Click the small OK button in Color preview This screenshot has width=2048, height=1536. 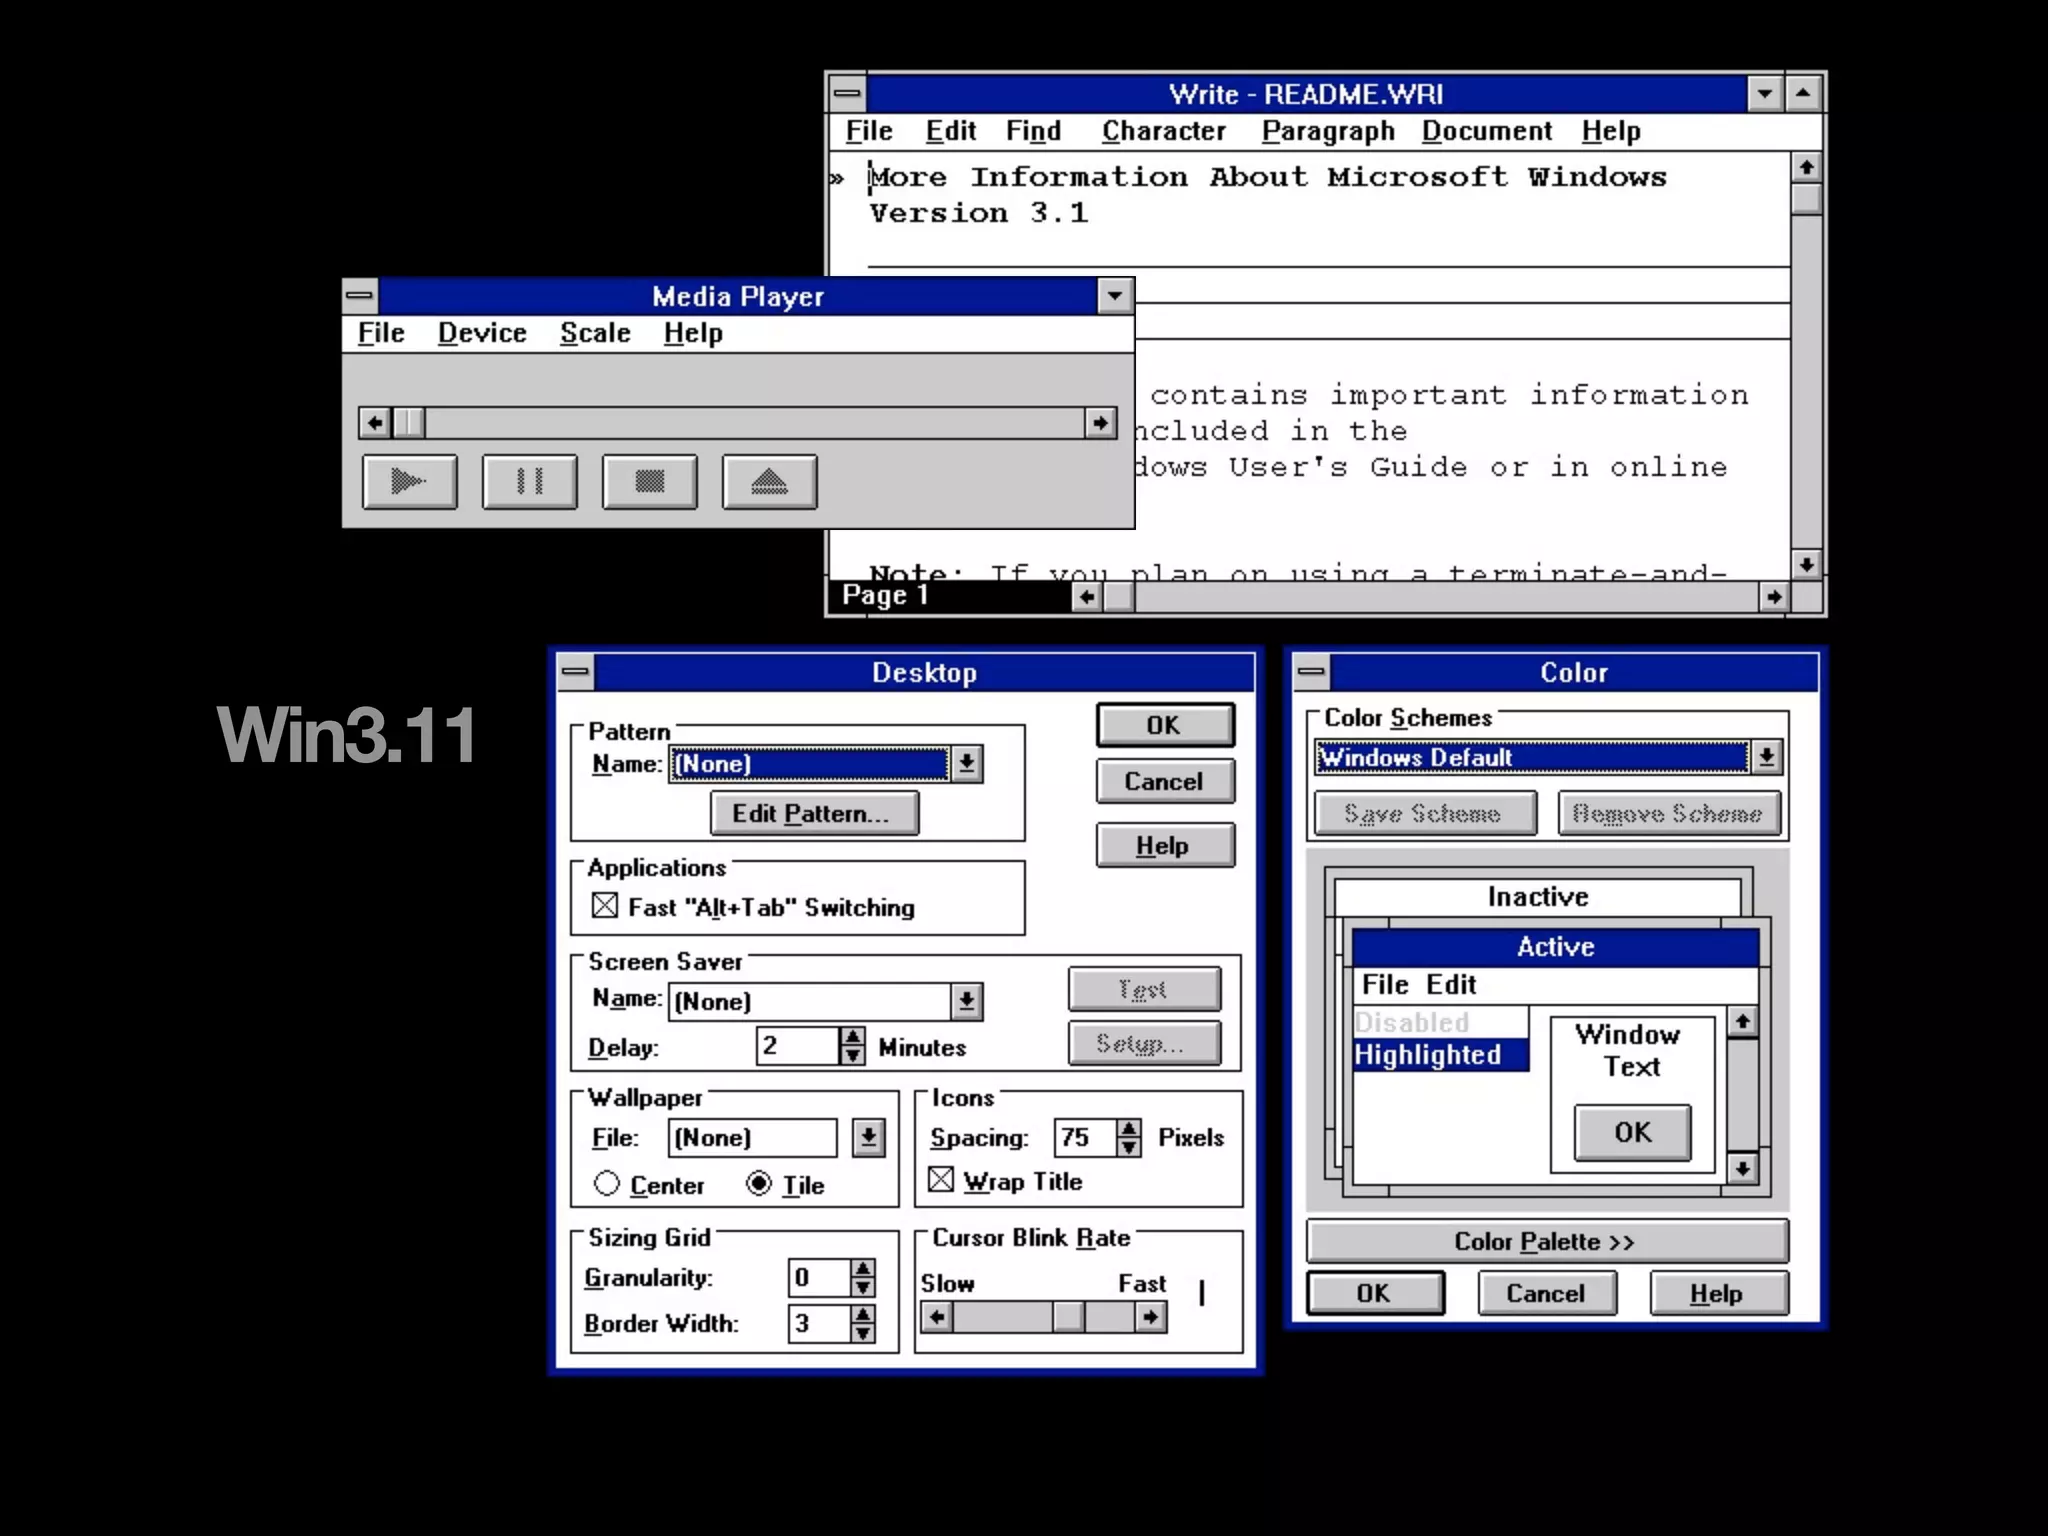coord(1632,1132)
